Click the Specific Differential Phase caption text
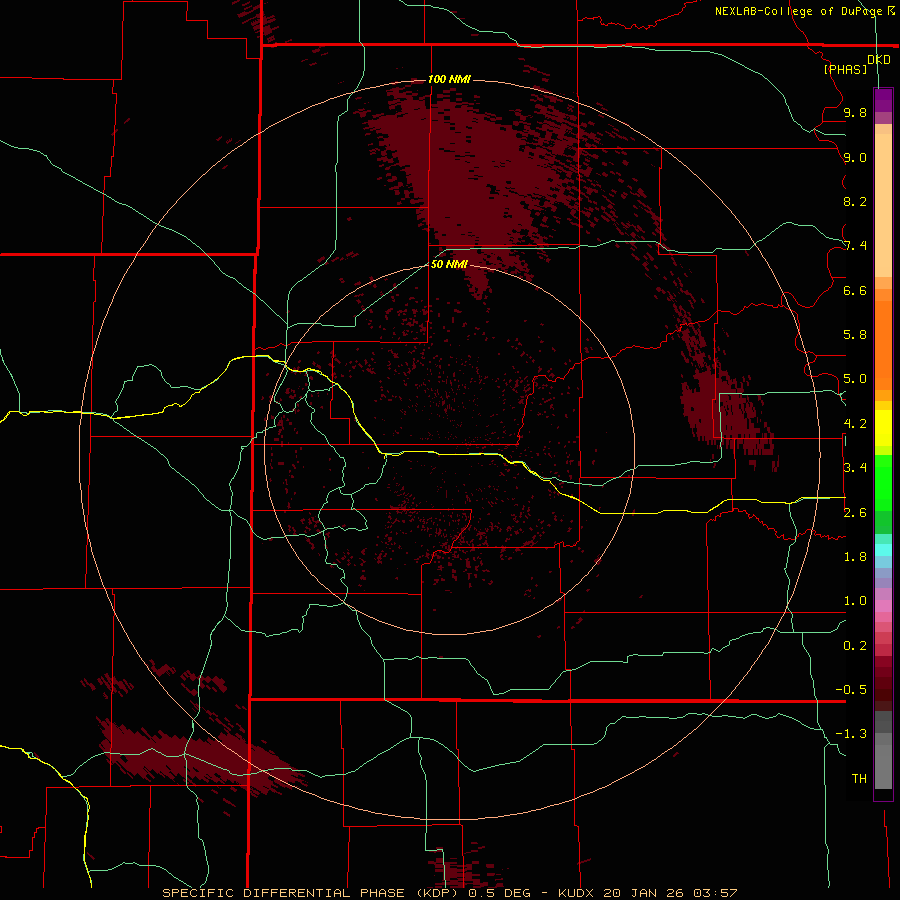The width and height of the screenshot is (900, 900). pos(449,893)
